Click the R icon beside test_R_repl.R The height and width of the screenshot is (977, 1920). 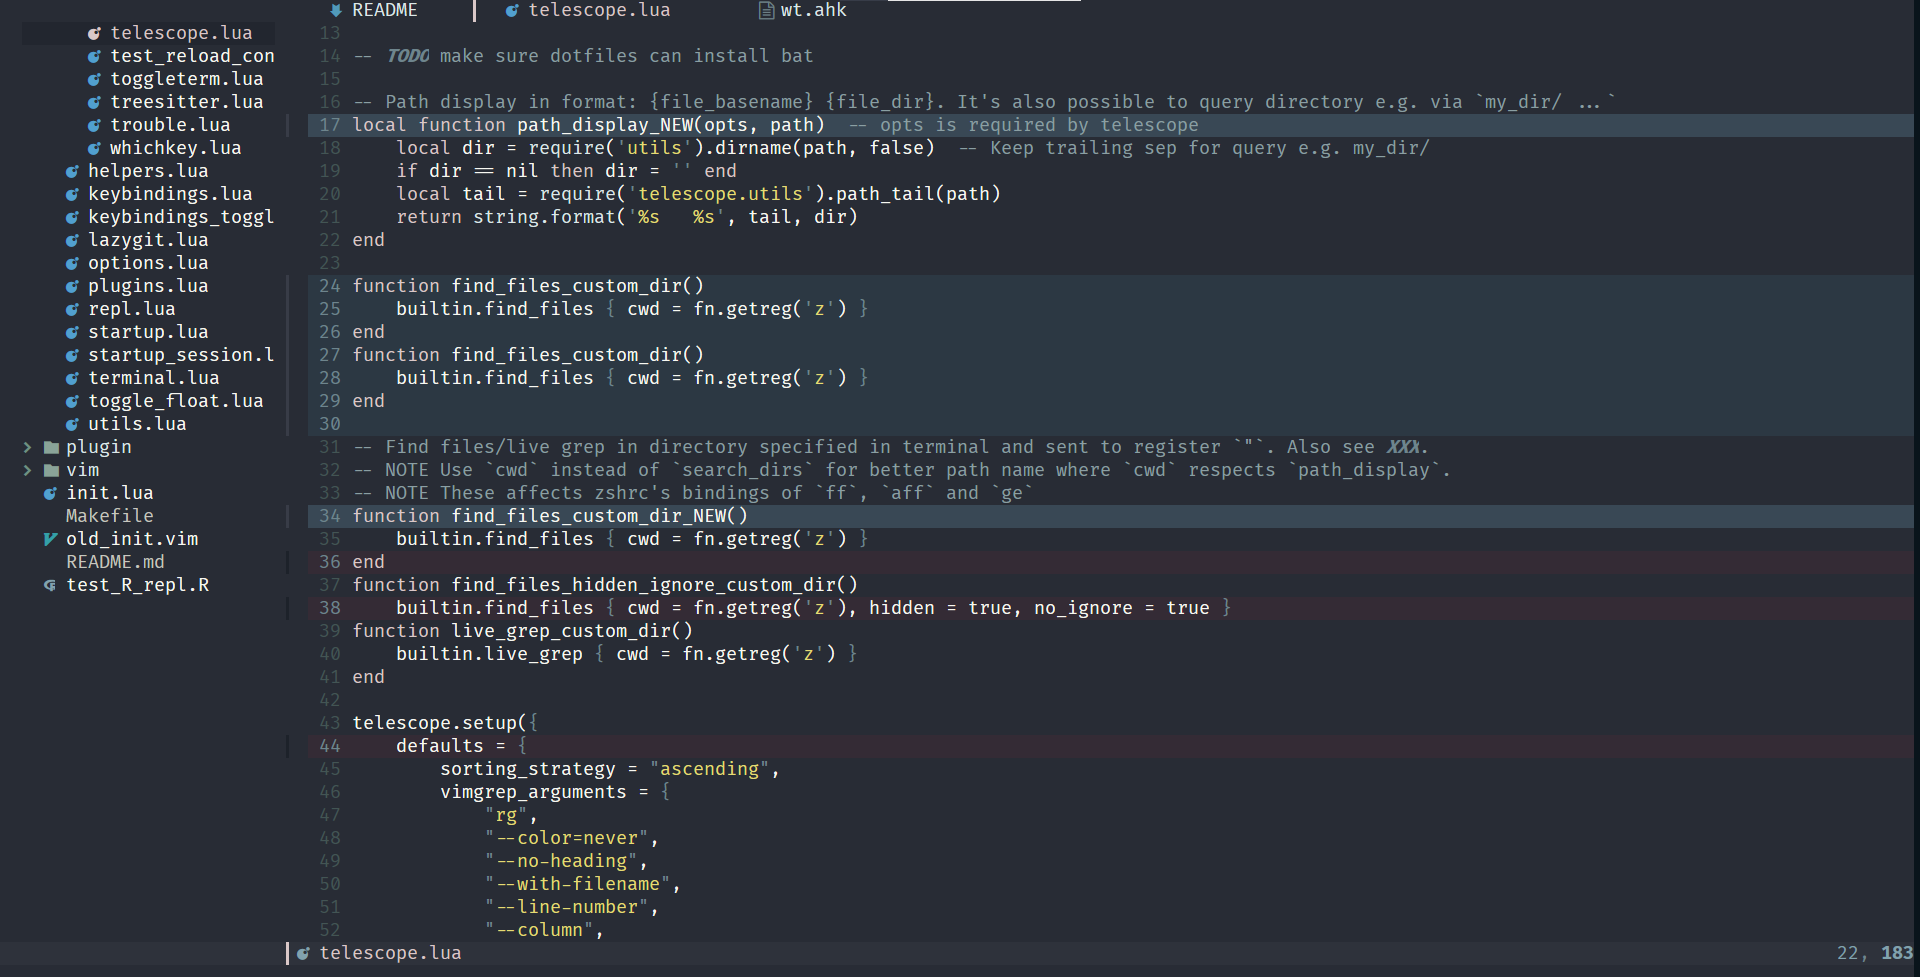pyautogui.click(x=50, y=585)
